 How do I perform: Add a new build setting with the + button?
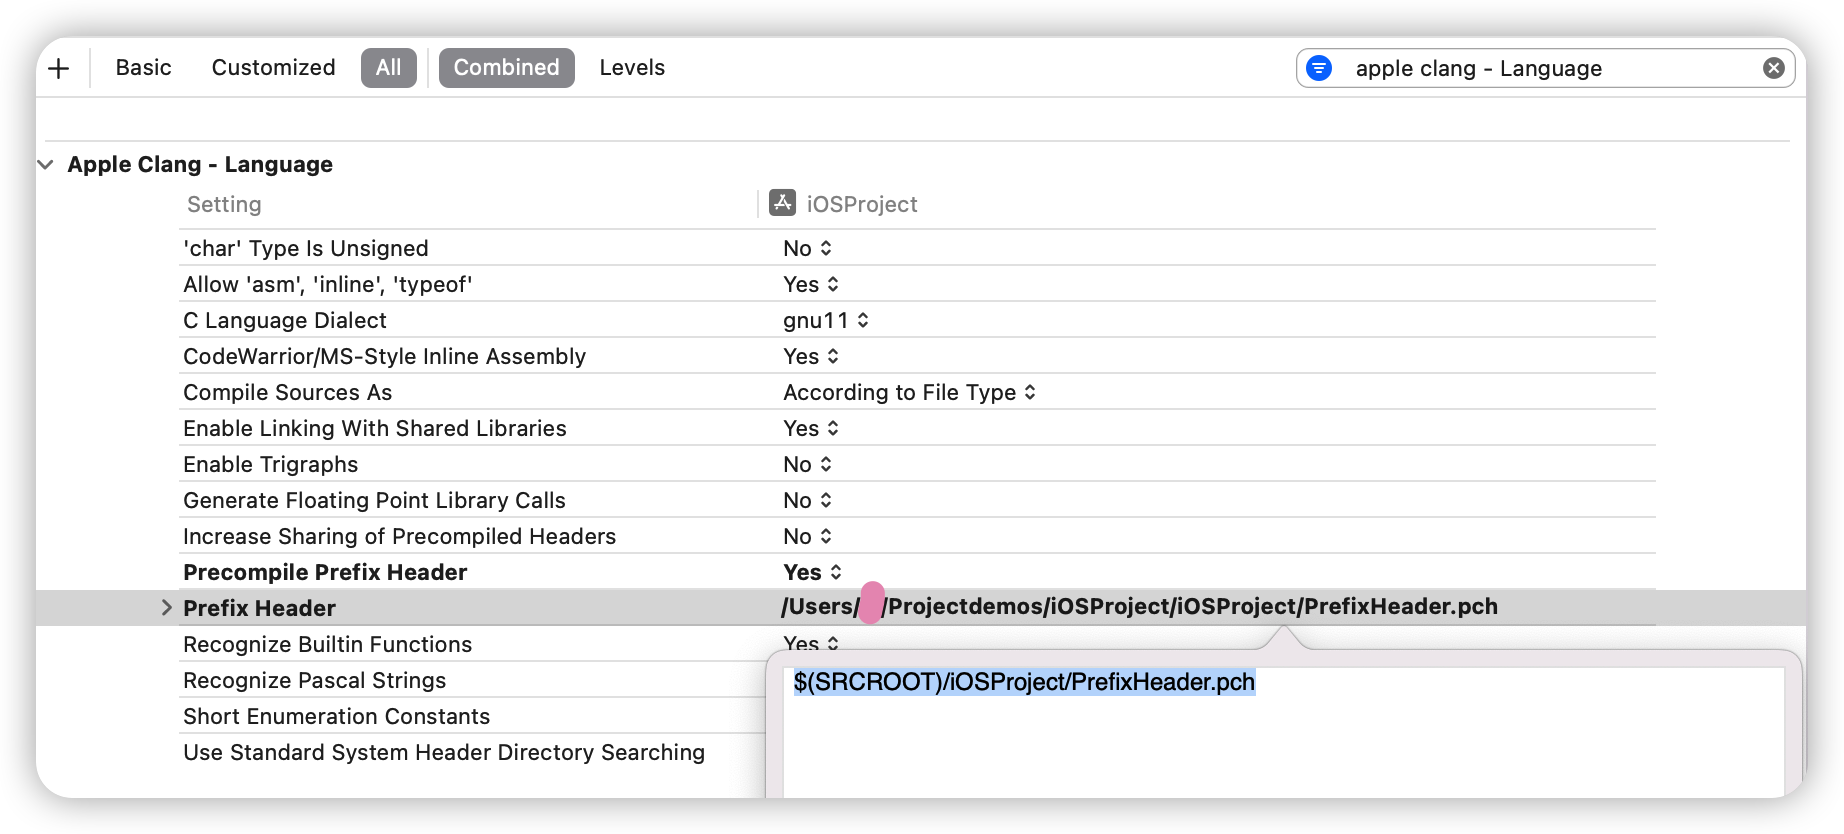[58, 67]
